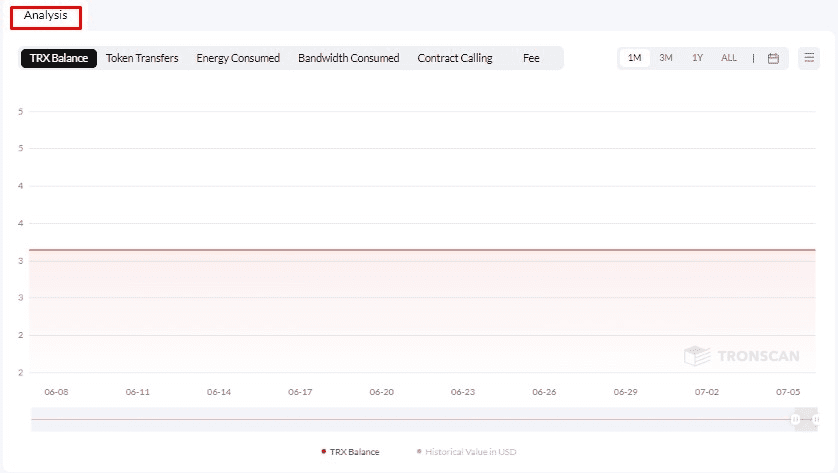Screen dimensions: 838x473
Task: Click the left range slider handle
Action: point(796,419)
